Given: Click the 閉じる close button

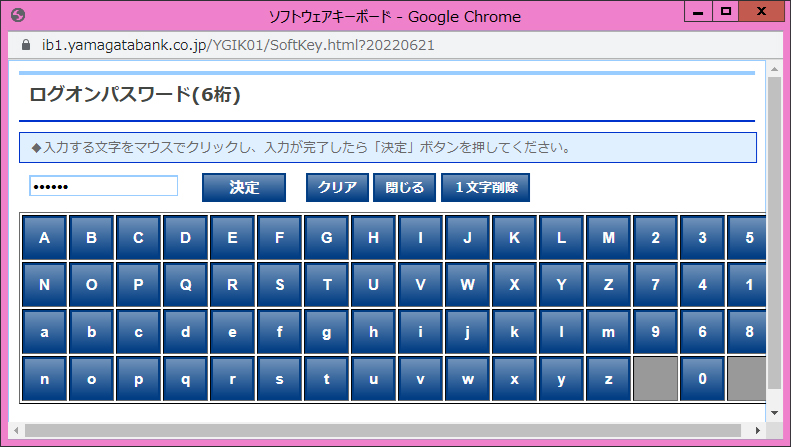Looking at the screenshot, I should [404, 188].
